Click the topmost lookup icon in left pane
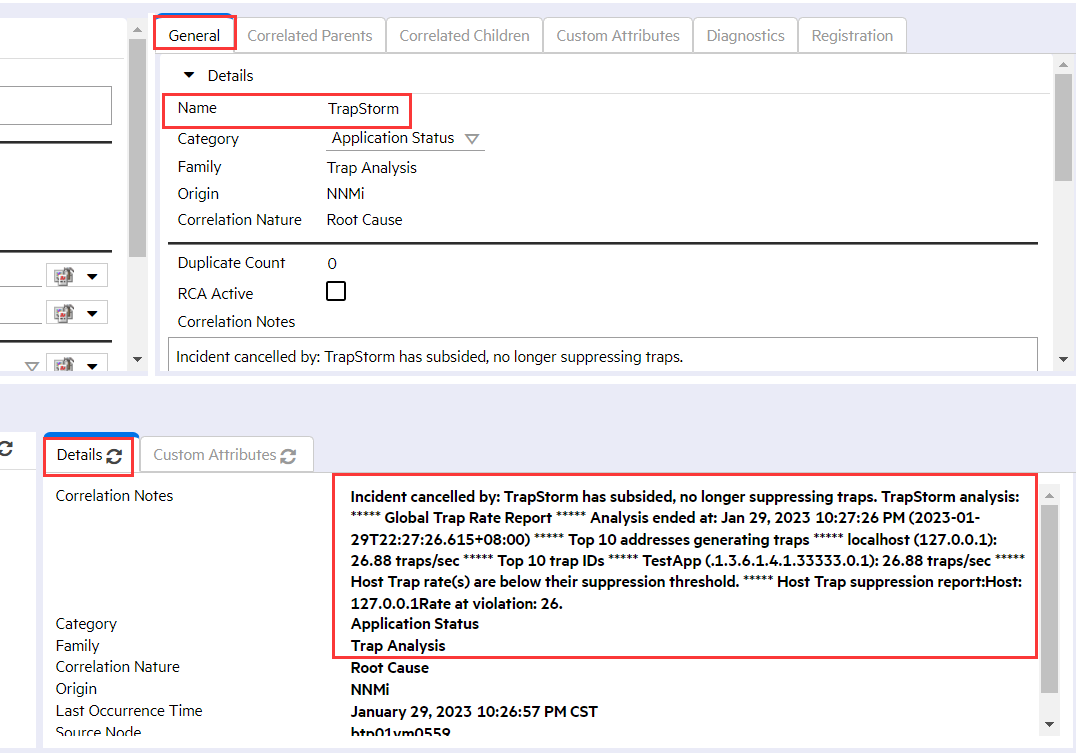The width and height of the screenshot is (1076, 753). coord(63,276)
